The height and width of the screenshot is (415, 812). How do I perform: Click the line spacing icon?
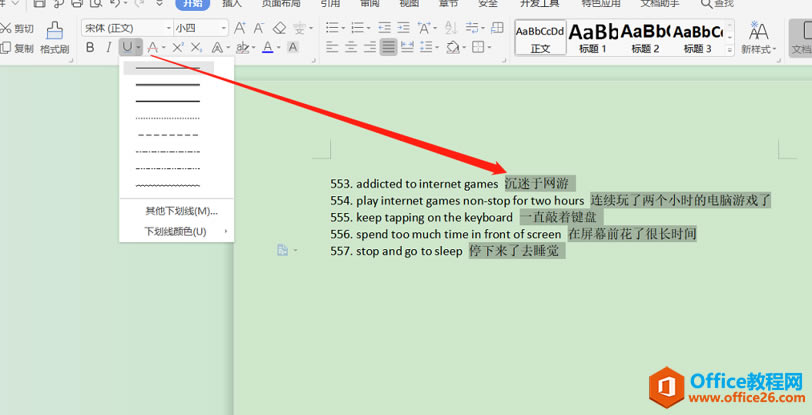[x=427, y=48]
